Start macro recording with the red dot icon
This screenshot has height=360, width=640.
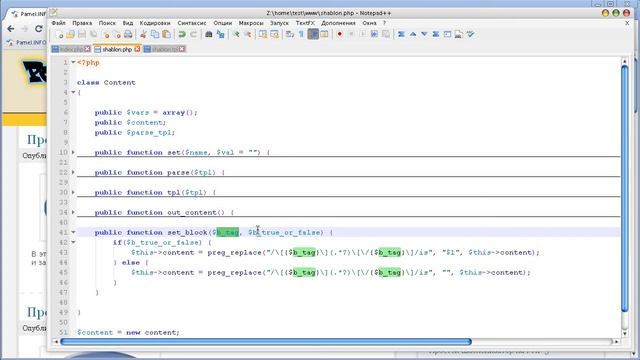click(339, 34)
